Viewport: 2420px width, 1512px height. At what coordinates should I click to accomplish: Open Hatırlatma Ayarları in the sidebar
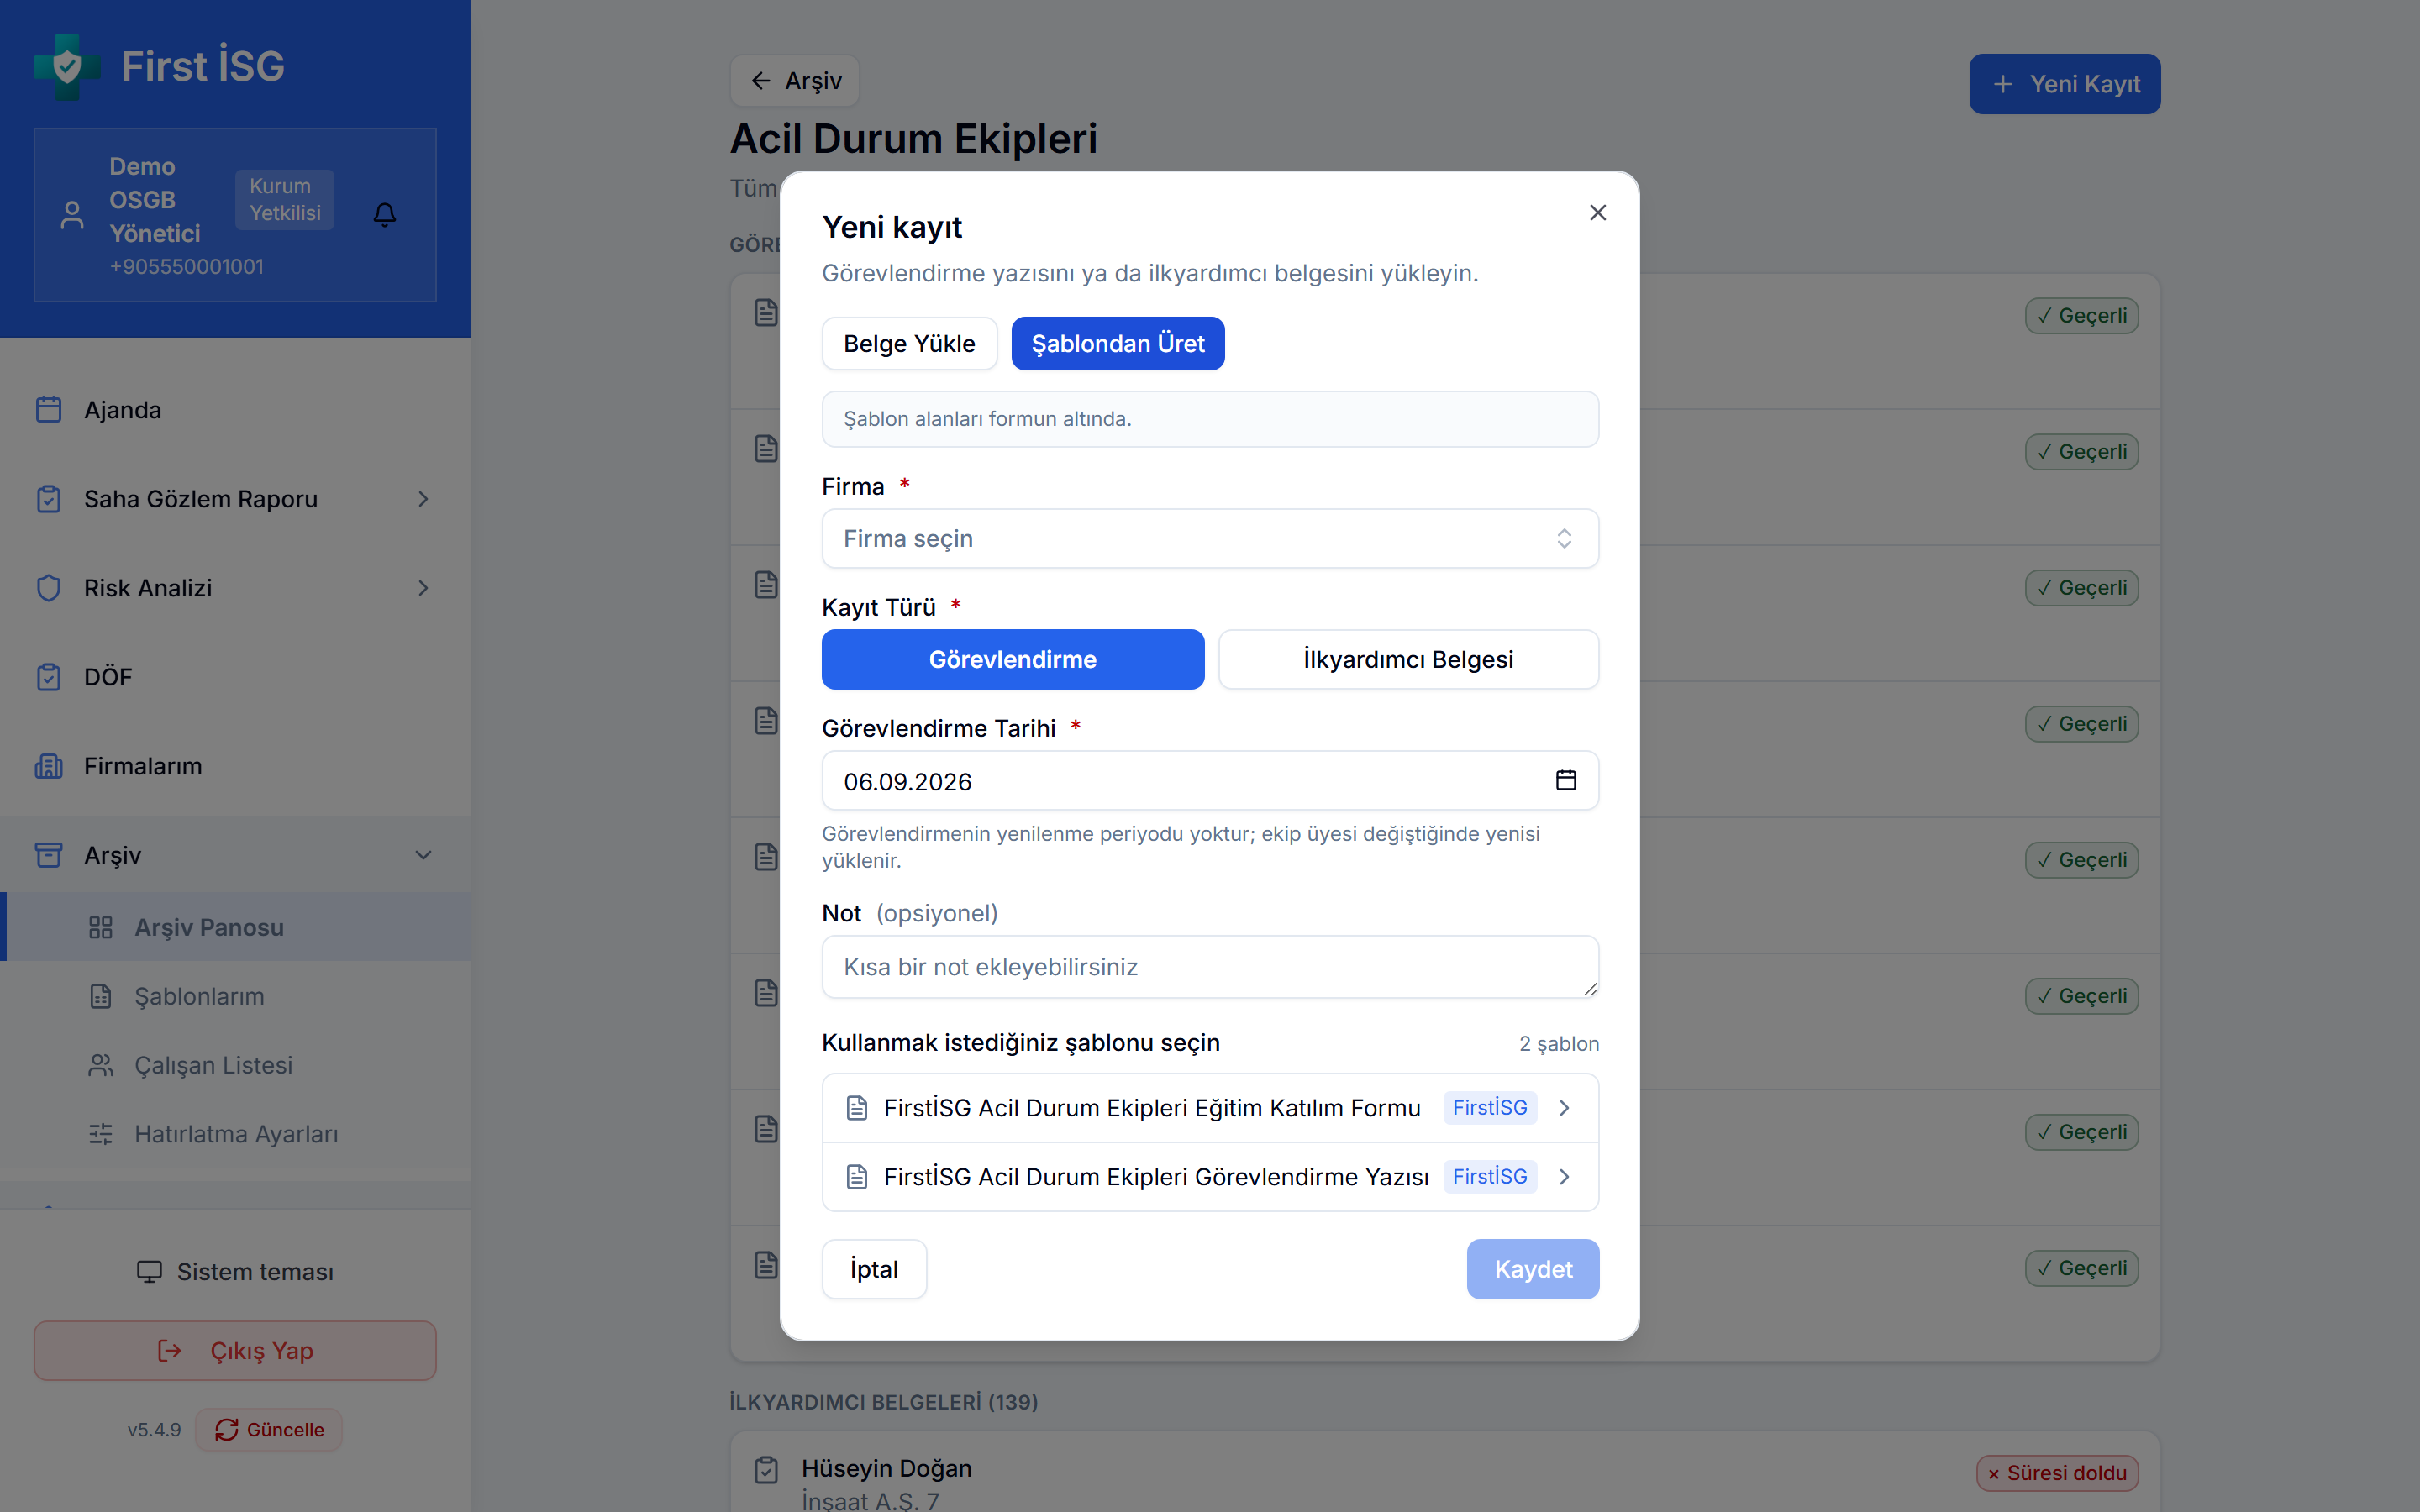236,1134
